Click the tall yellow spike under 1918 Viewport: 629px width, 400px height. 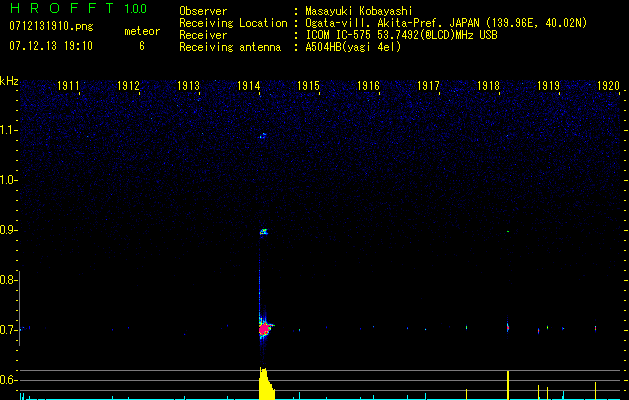[x=508, y=385]
